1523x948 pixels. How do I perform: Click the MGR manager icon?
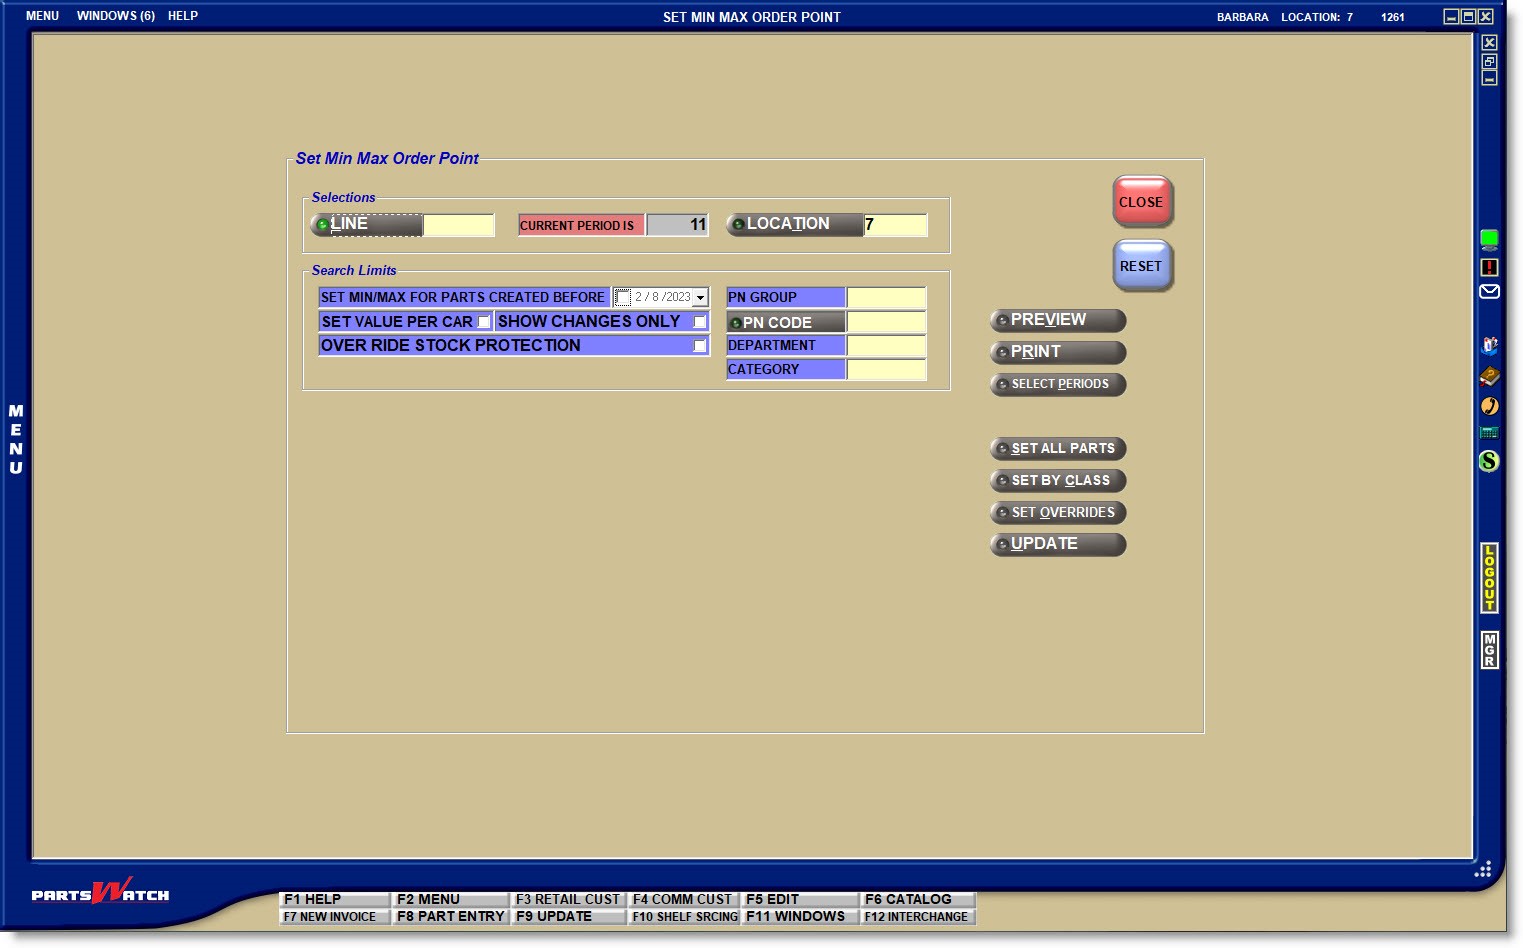point(1489,650)
